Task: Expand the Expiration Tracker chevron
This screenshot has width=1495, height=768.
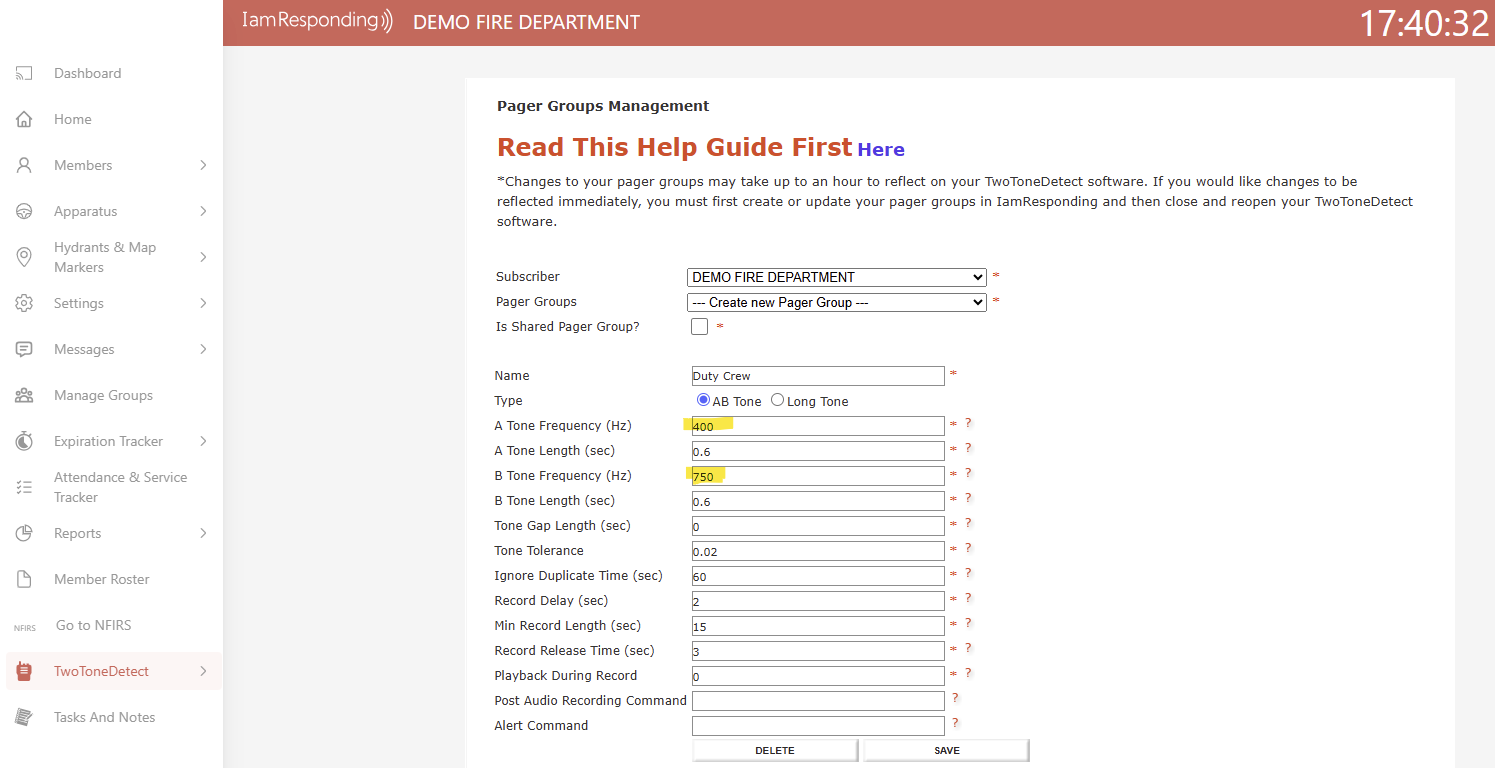Action: click(x=203, y=441)
